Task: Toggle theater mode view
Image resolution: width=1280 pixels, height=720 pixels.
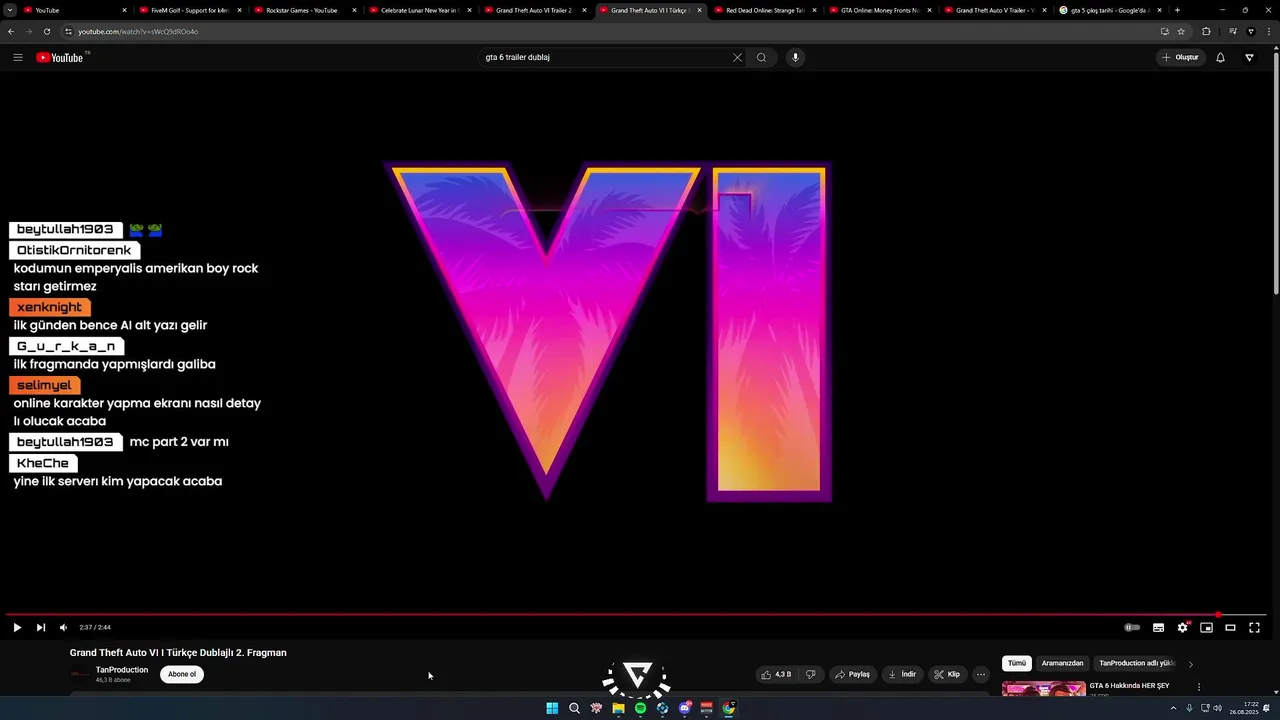Action: pyautogui.click(x=1231, y=627)
